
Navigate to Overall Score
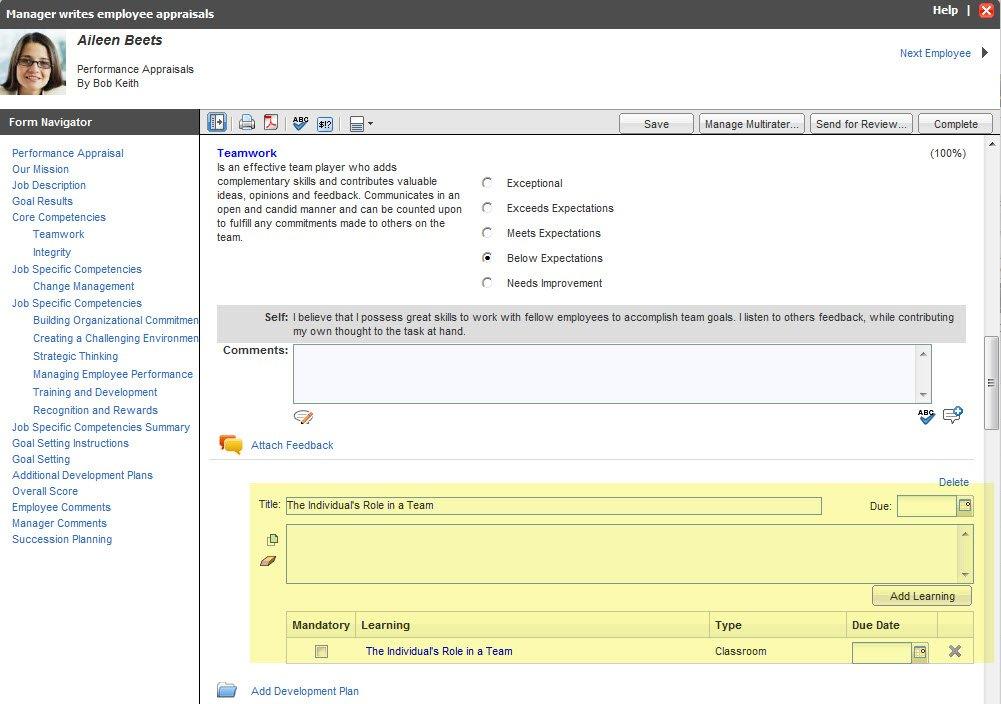coord(45,491)
